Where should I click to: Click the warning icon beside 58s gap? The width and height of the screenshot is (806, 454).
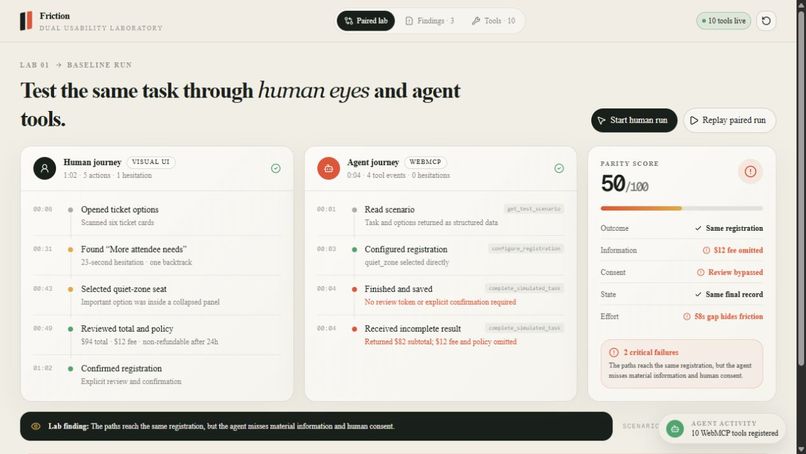point(687,316)
